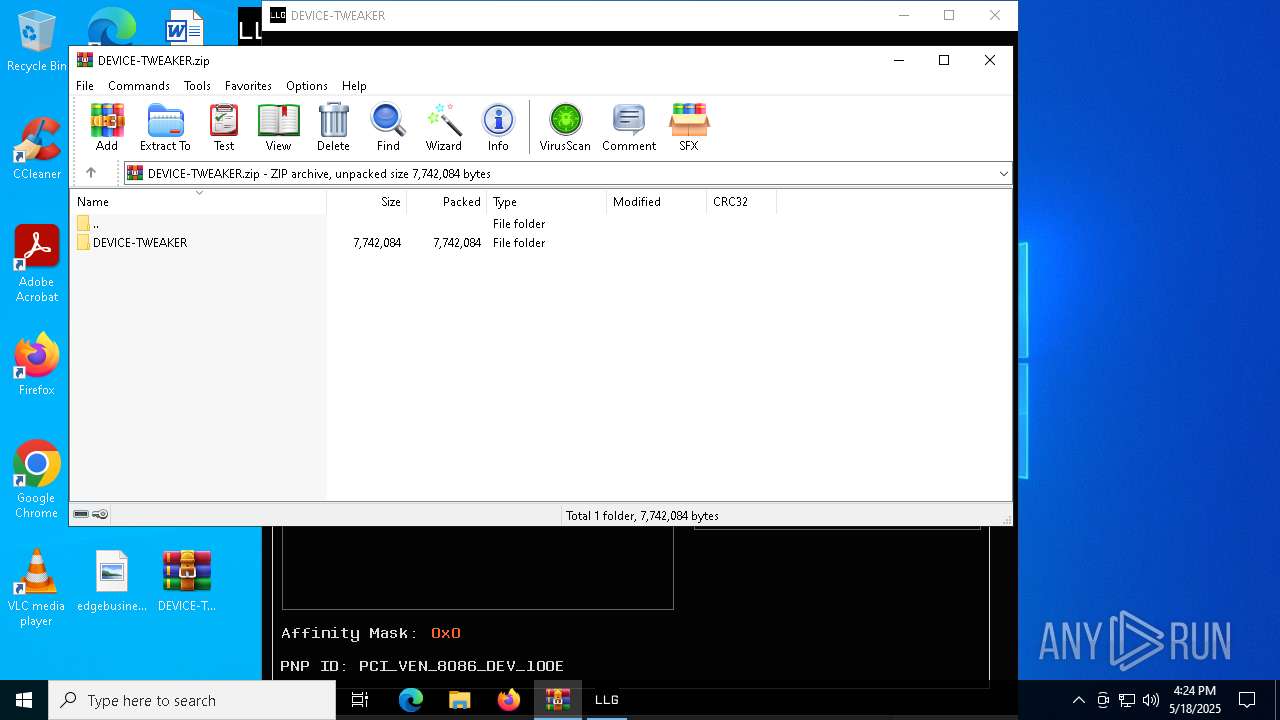Open the Tools menu

pyautogui.click(x=197, y=86)
